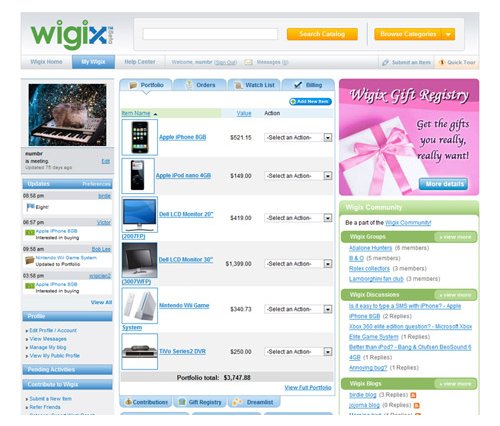Click the Nintendo Wii Game System thumbnail

[140, 306]
